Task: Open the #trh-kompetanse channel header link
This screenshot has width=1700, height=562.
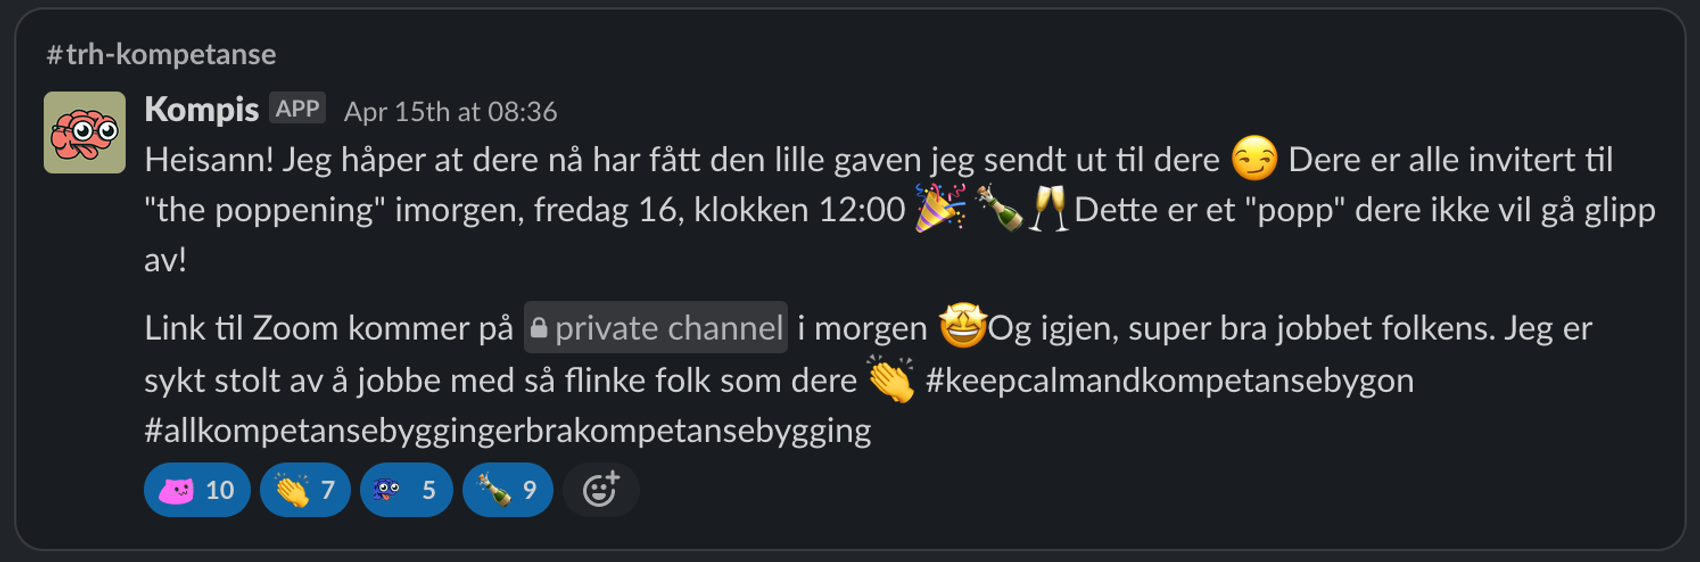Action: tap(161, 54)
